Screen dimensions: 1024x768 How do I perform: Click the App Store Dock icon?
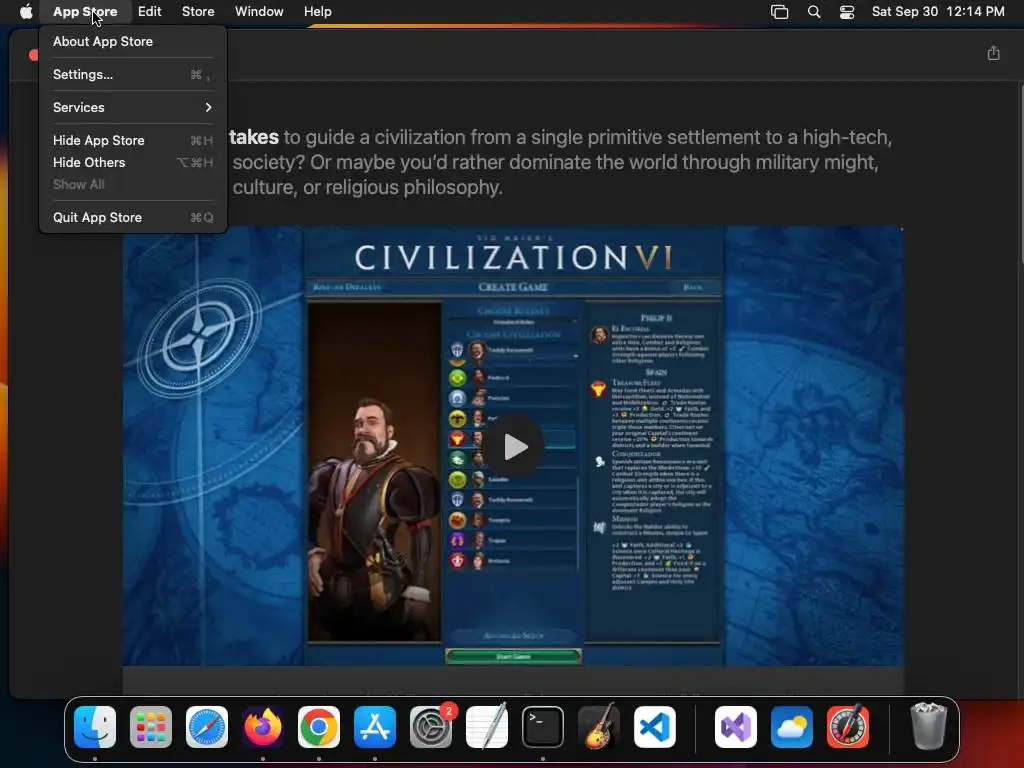coord(375,727)
